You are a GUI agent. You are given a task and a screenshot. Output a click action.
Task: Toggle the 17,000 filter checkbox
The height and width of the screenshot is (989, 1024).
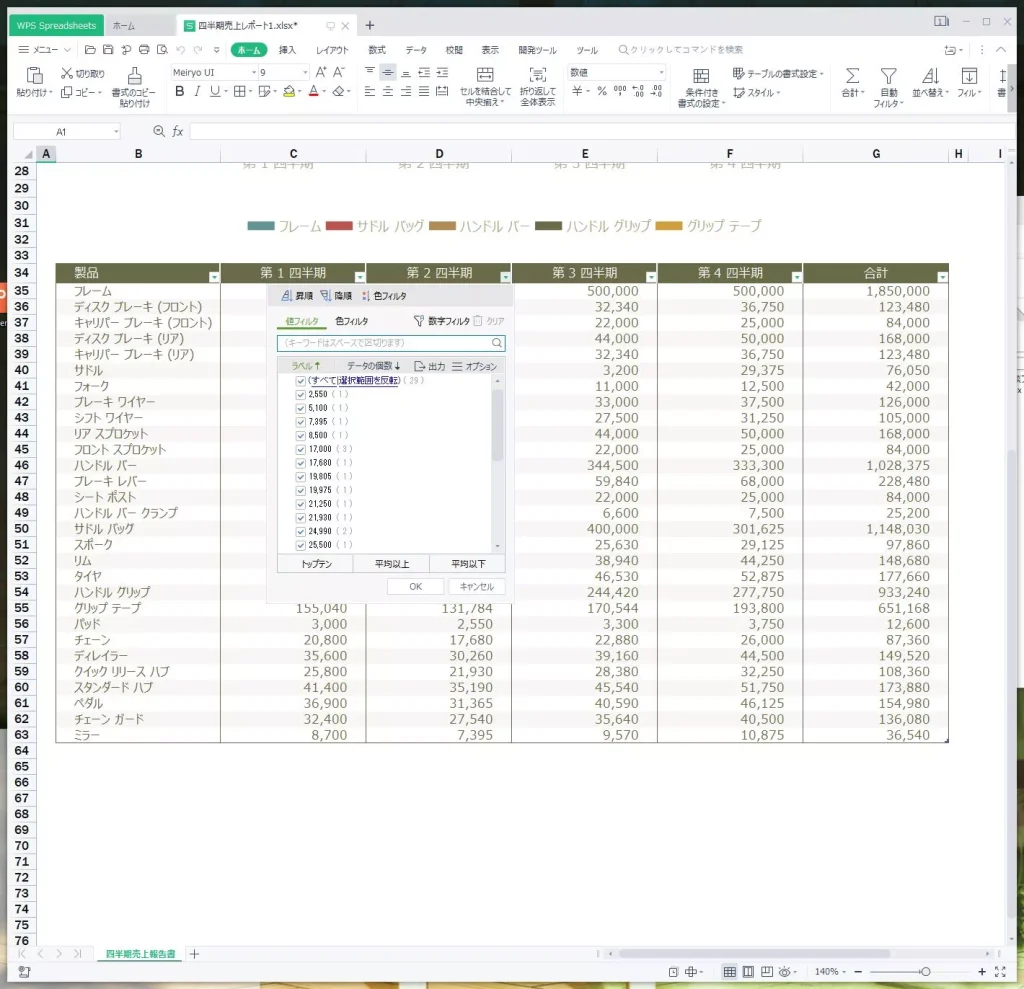[x=301, y=449]
